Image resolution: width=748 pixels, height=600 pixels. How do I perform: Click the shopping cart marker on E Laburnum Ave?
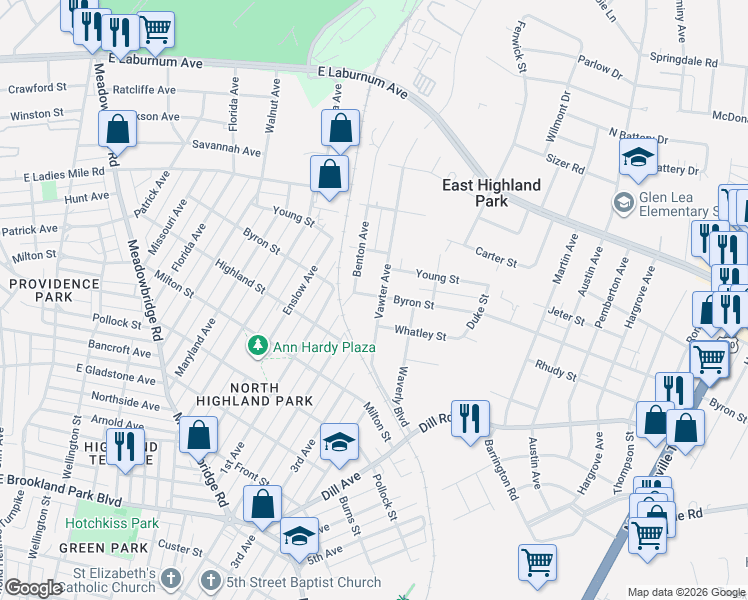[x=156, y=32]
